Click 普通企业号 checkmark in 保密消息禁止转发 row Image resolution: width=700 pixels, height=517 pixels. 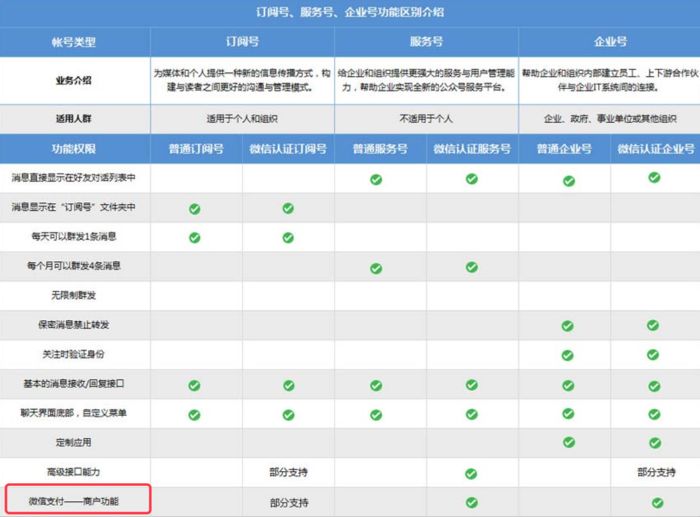pyautogui.click(x=567, y=326)
